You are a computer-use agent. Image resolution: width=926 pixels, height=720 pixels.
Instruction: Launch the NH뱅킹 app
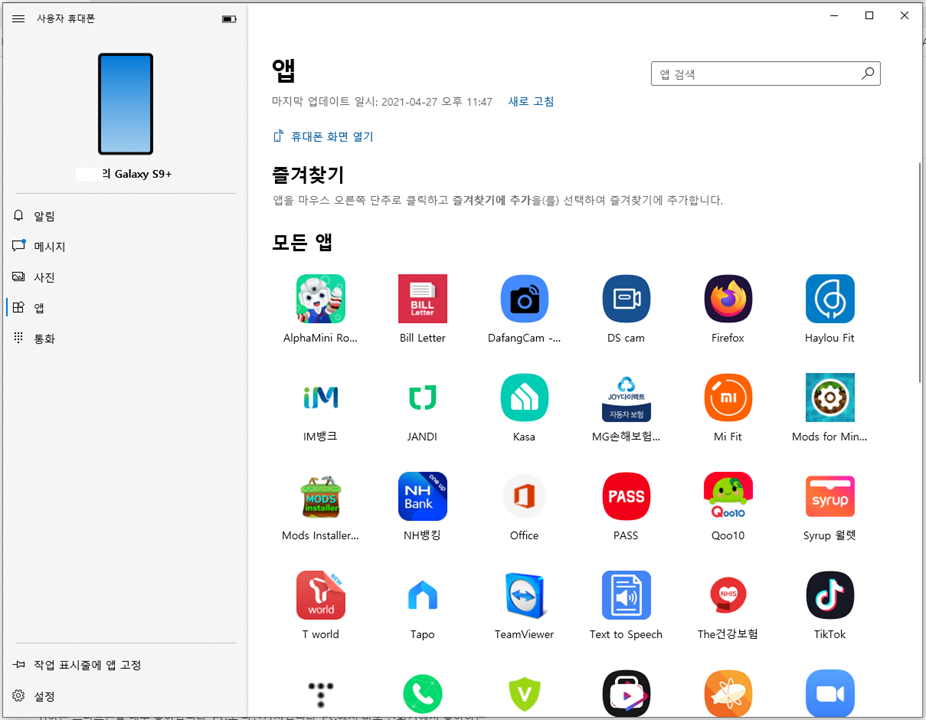[x=422, y=496]
